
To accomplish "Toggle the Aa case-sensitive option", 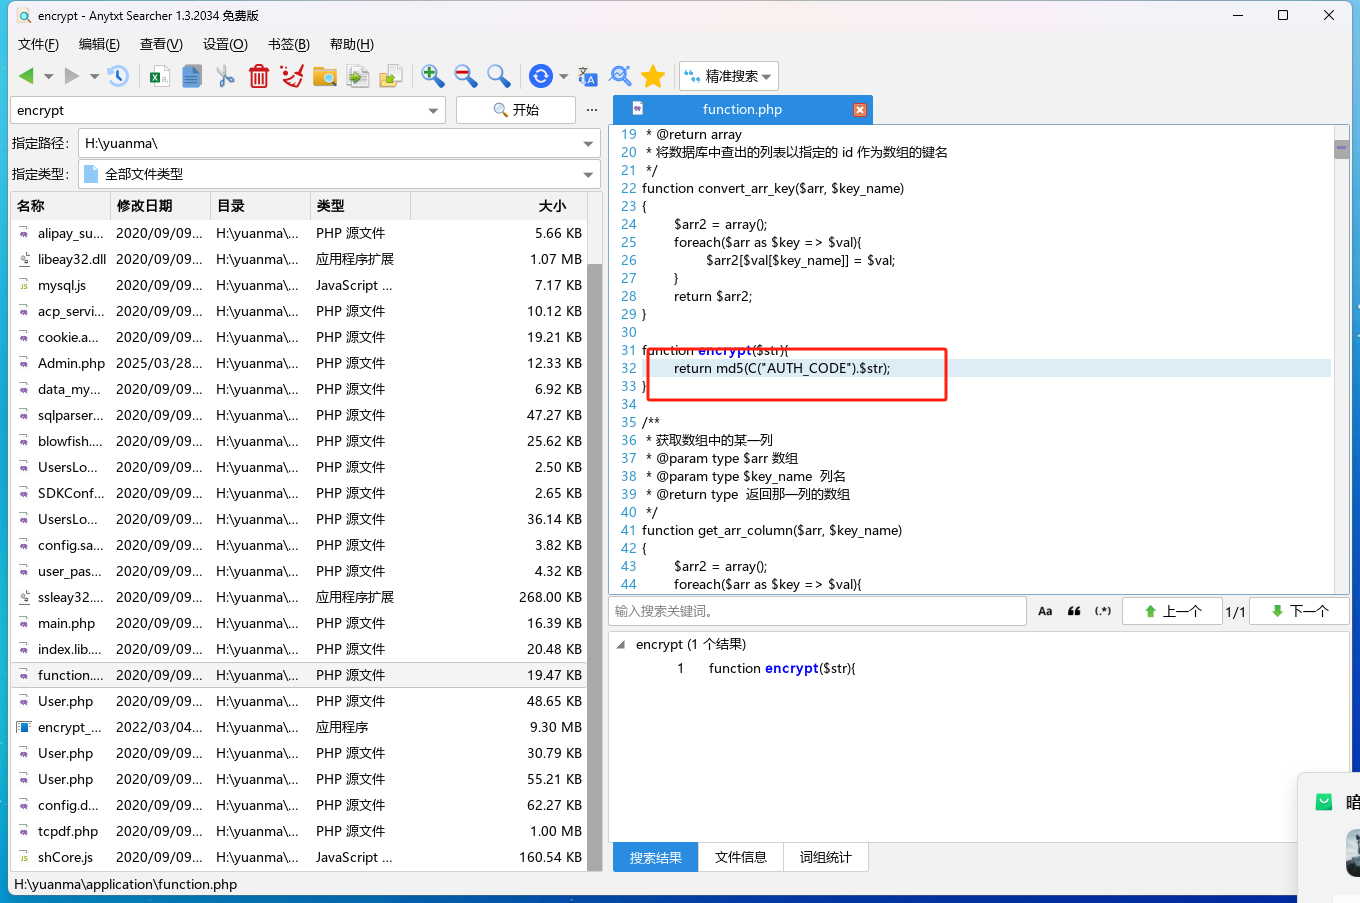I will (1045, 611).
